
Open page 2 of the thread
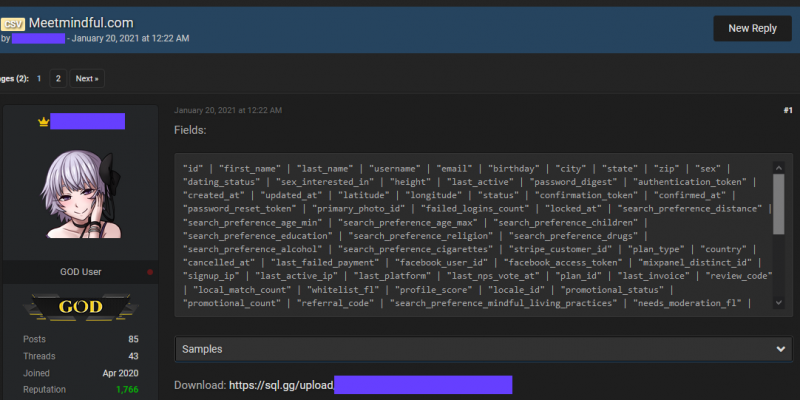[58, 79]
